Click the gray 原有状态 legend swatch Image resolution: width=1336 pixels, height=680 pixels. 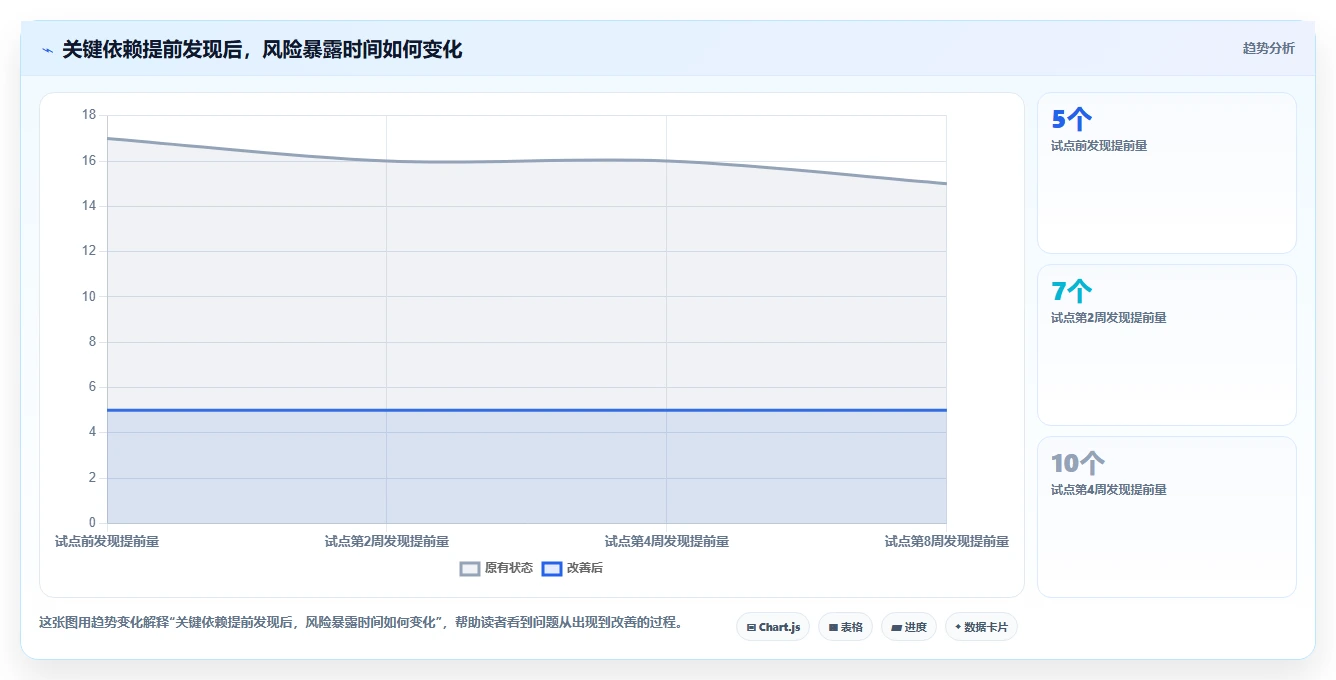click(470, 568)
